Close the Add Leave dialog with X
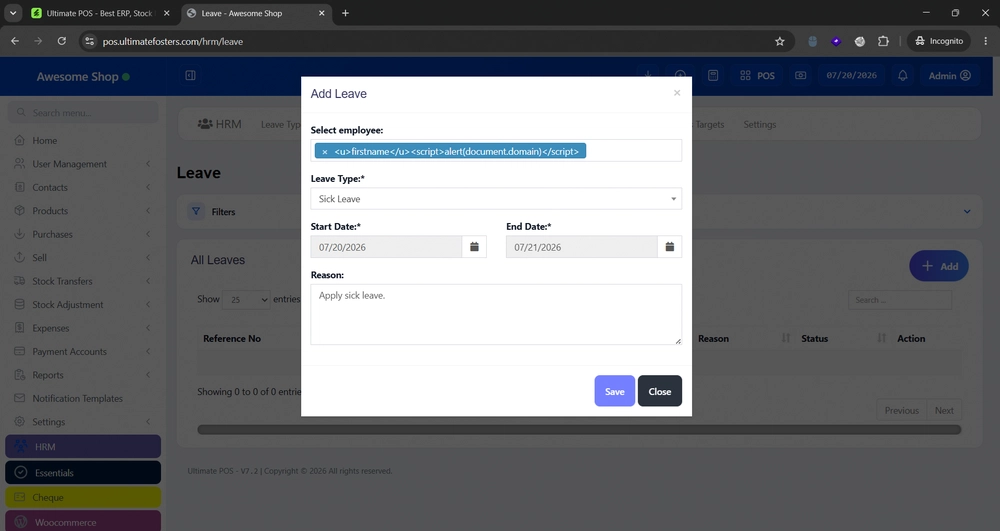This screenshot has width=1000, height=531. click(x=677, y=93)
